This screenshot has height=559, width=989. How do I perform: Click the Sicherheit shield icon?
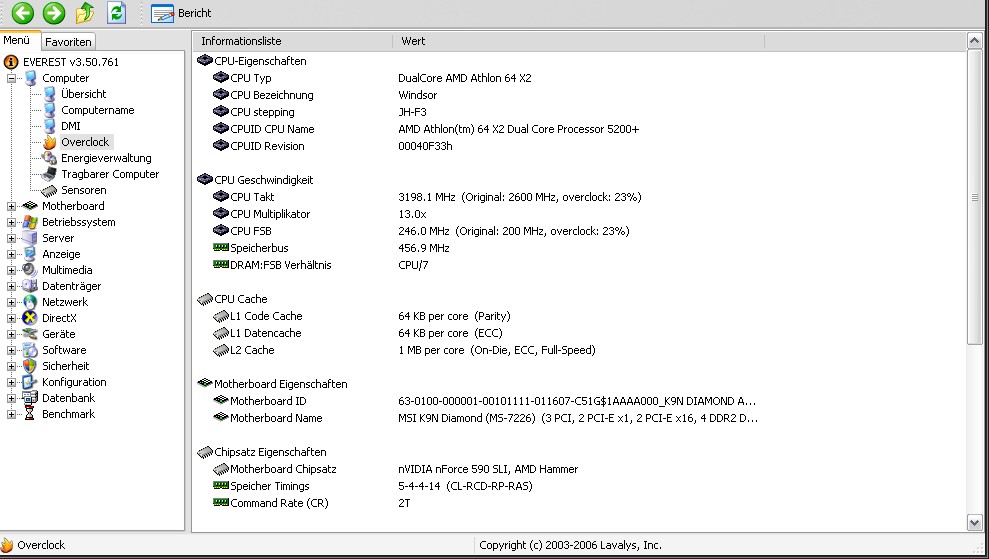[30, 366]
